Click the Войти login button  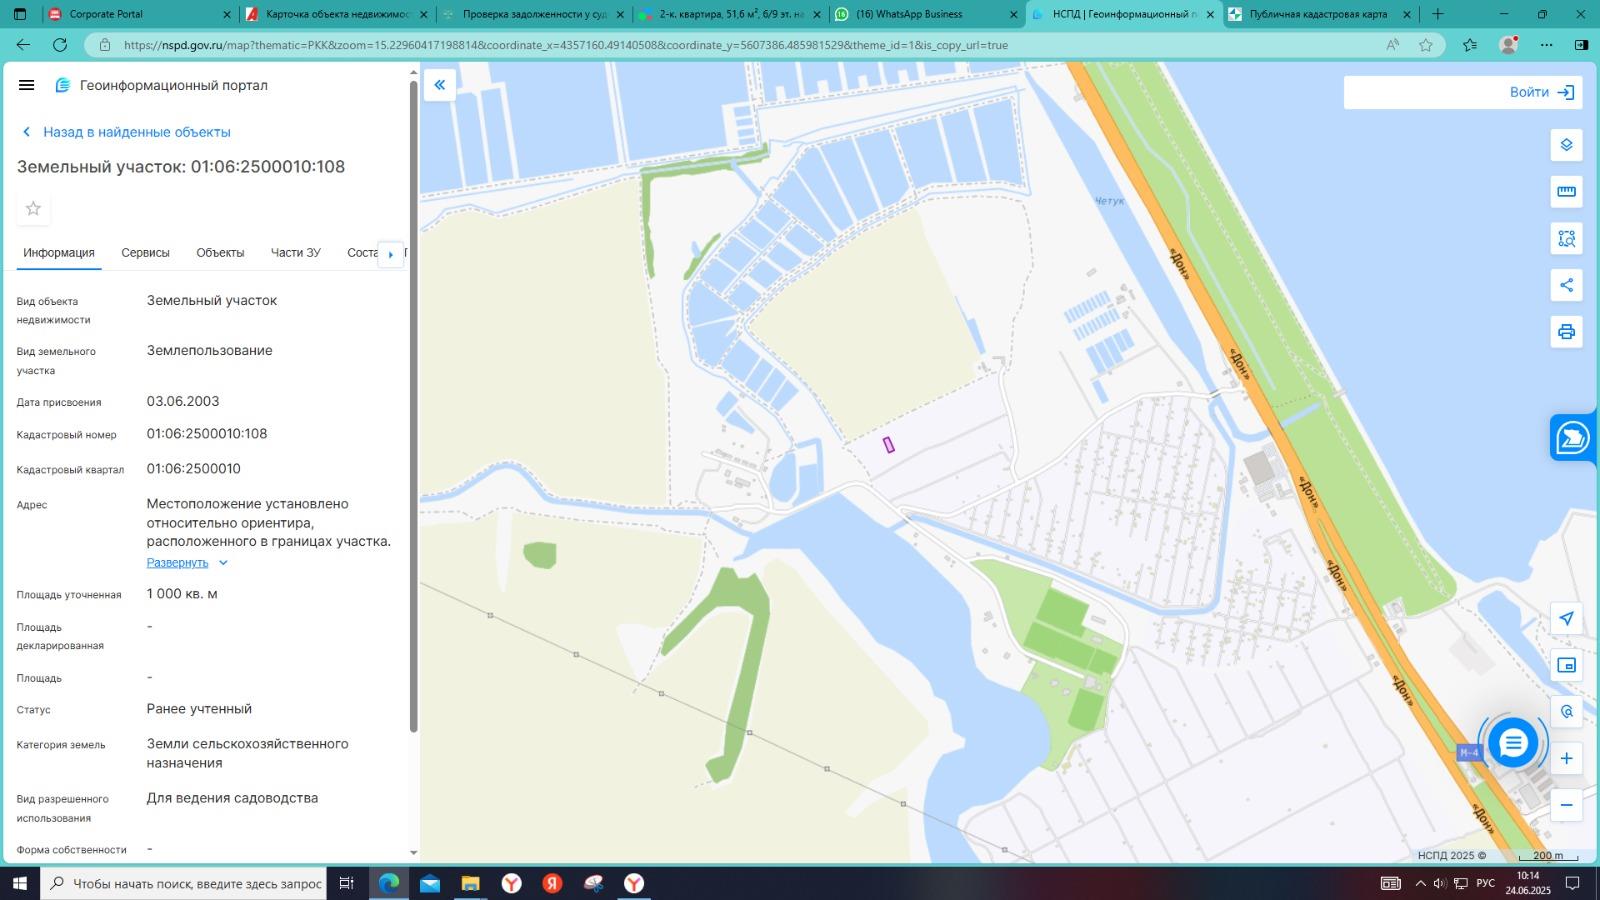tap(1541, 92)
